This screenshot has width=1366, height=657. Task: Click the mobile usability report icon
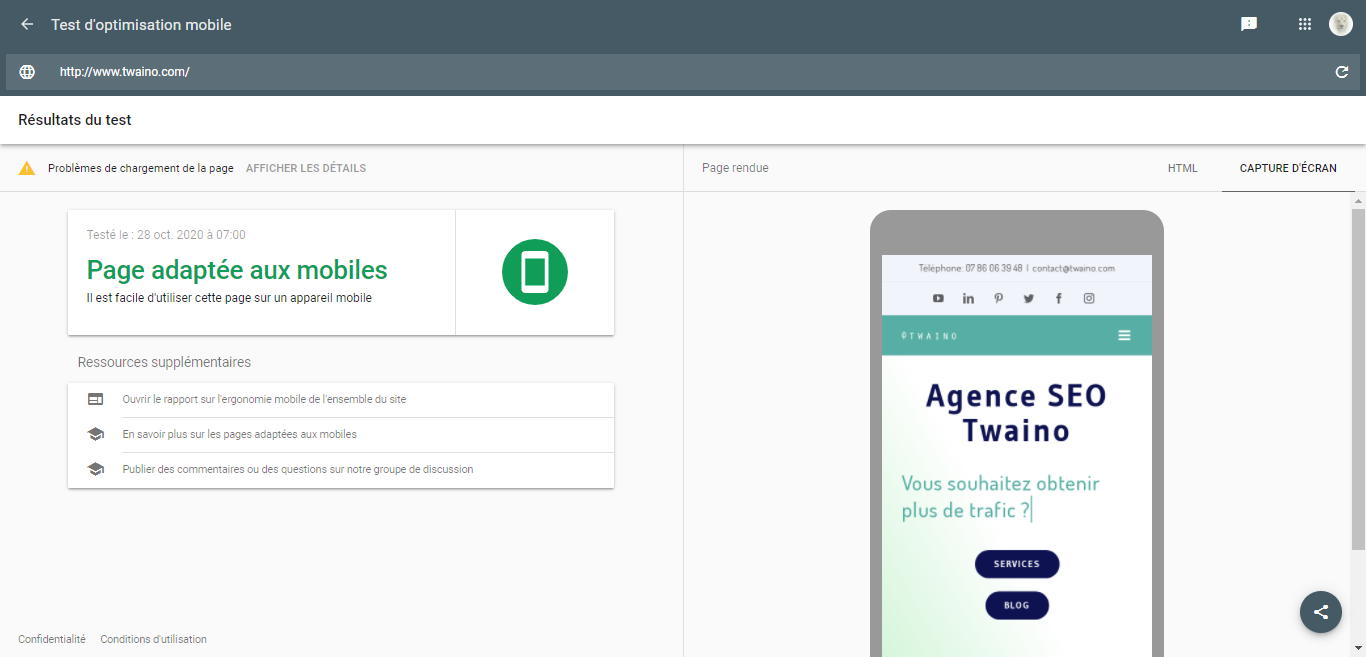[96, 399]
